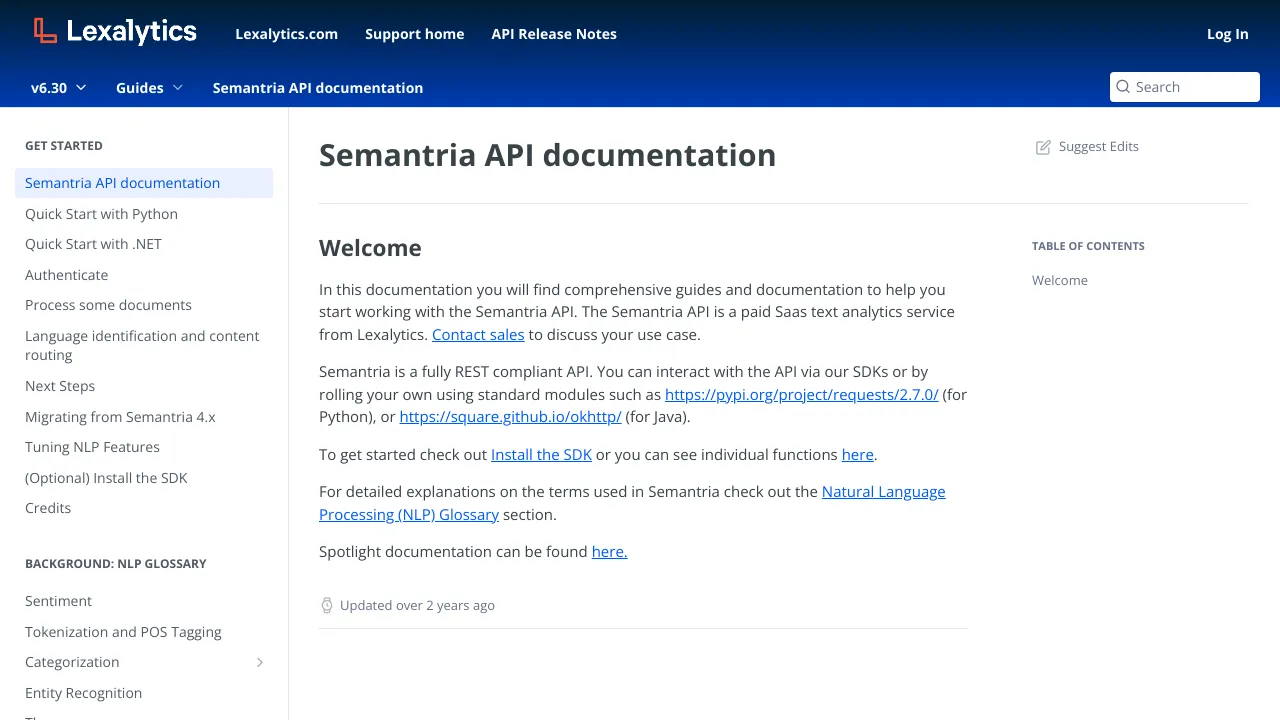The image size is (1280, 720).
Task: Click the search magnifier icon
Action: coord(1123,87)
